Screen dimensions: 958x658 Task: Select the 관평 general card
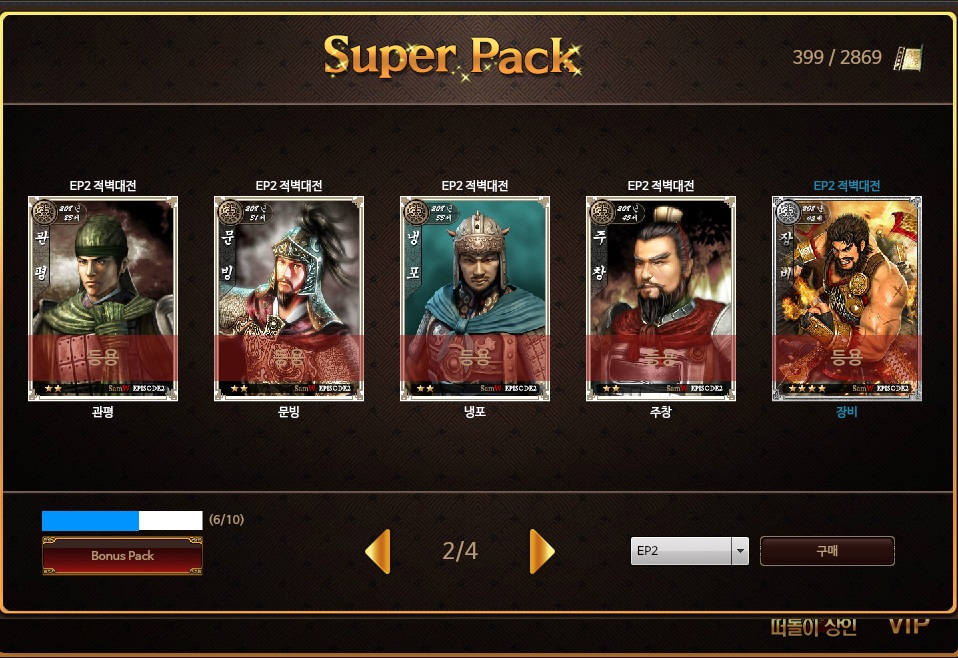(x=103, y=298)
